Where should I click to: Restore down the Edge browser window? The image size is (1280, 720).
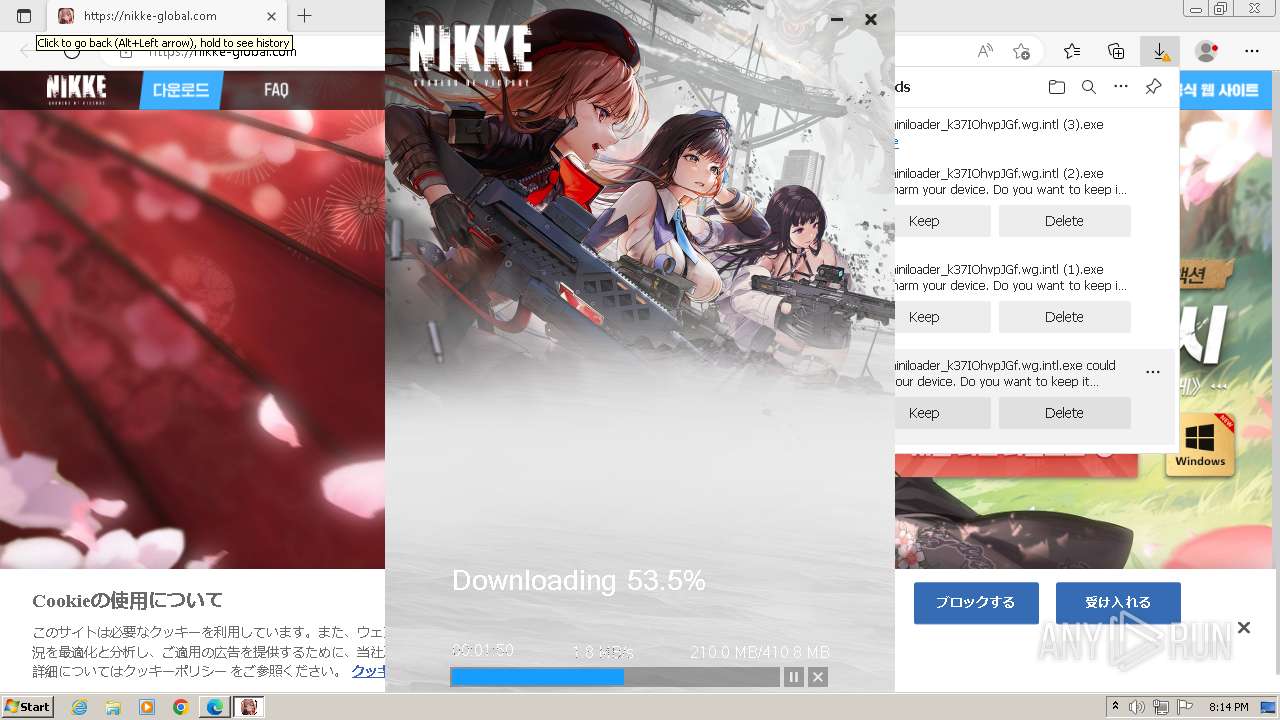click(x=1220, y=9)
